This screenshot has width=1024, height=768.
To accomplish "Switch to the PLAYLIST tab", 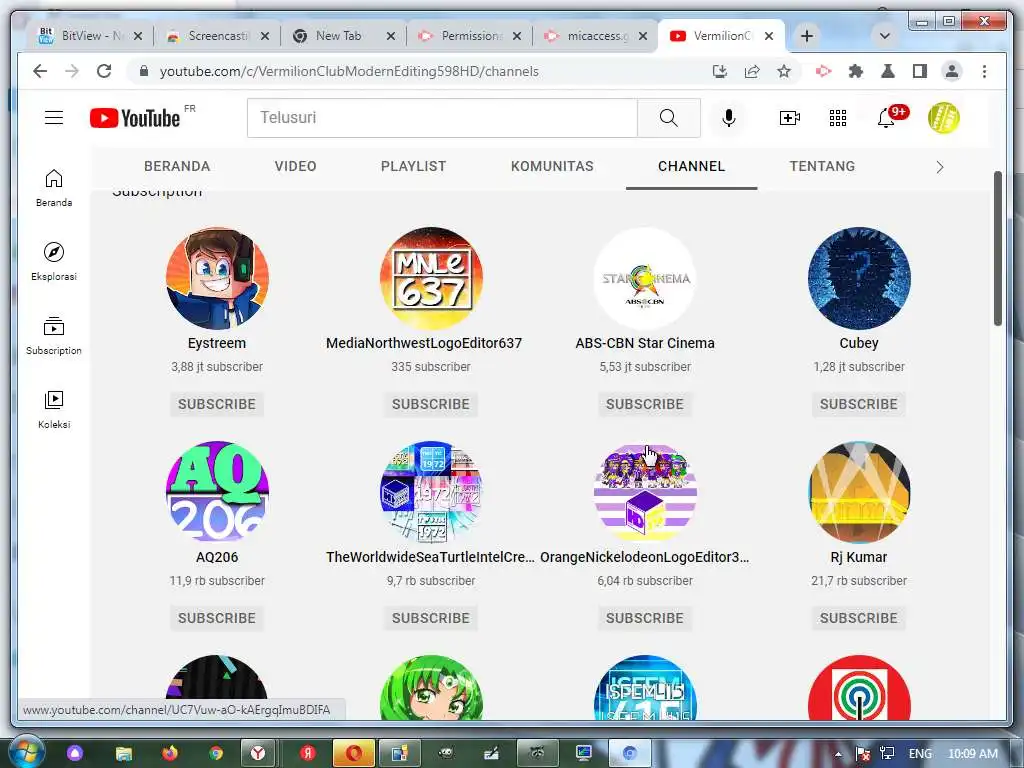I will coord(413,166).
